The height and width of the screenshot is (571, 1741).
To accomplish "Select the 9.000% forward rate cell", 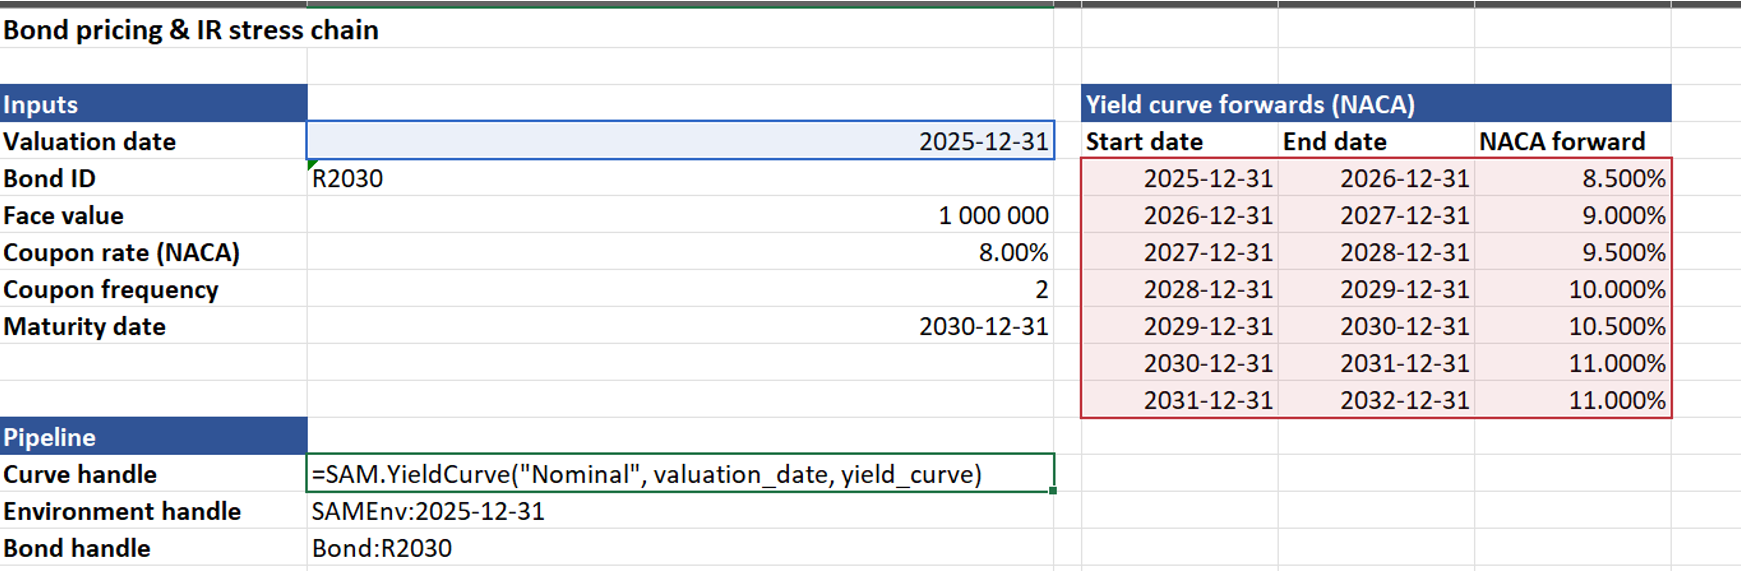I will coord(1573,215).
